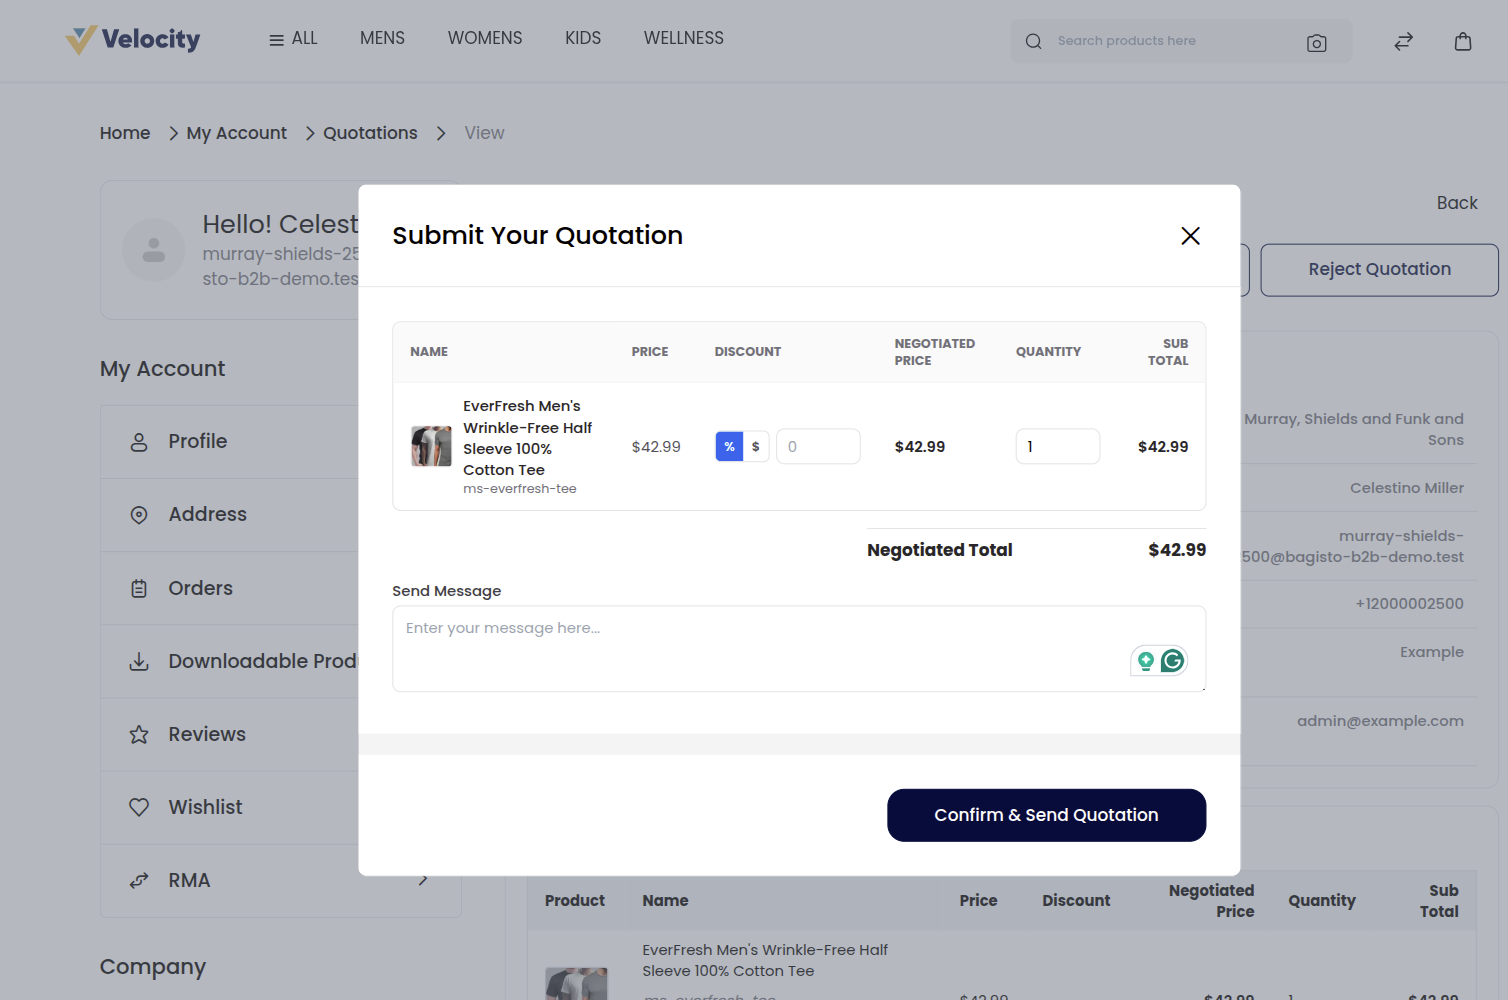The width and height of the screenshot is (1508, 1000).
Task: Click the EverFresh tee product thumbnail
Action: pos(431,446)
